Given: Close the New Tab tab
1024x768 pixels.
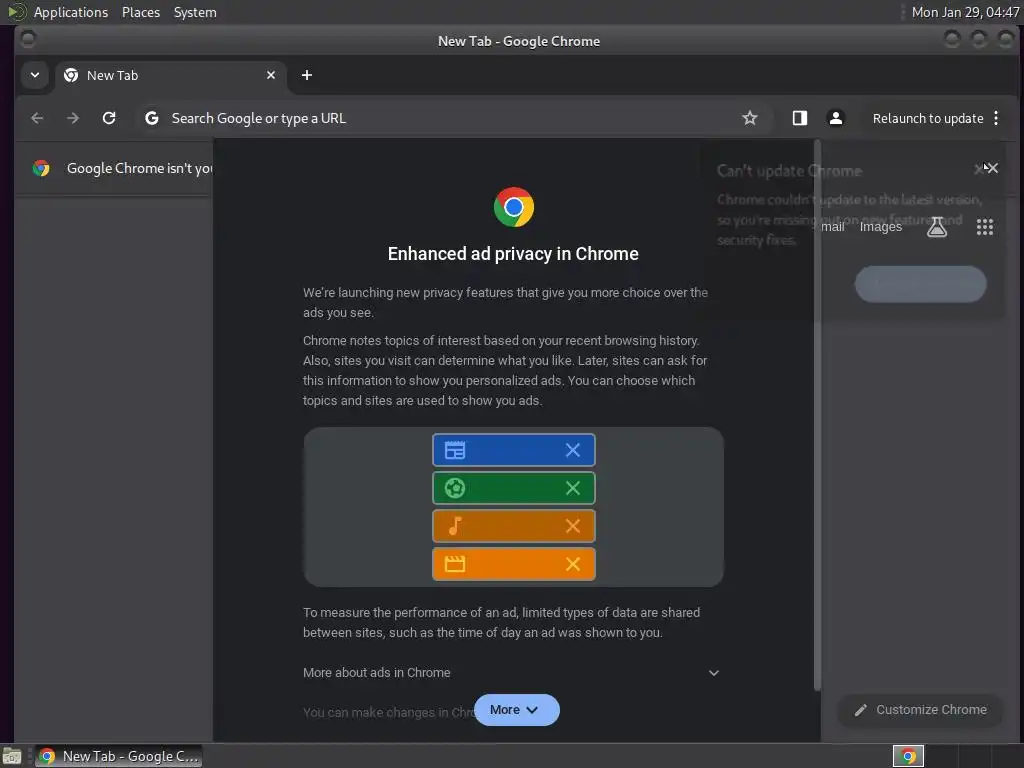Looking at the screenshot, I should 271,75.
